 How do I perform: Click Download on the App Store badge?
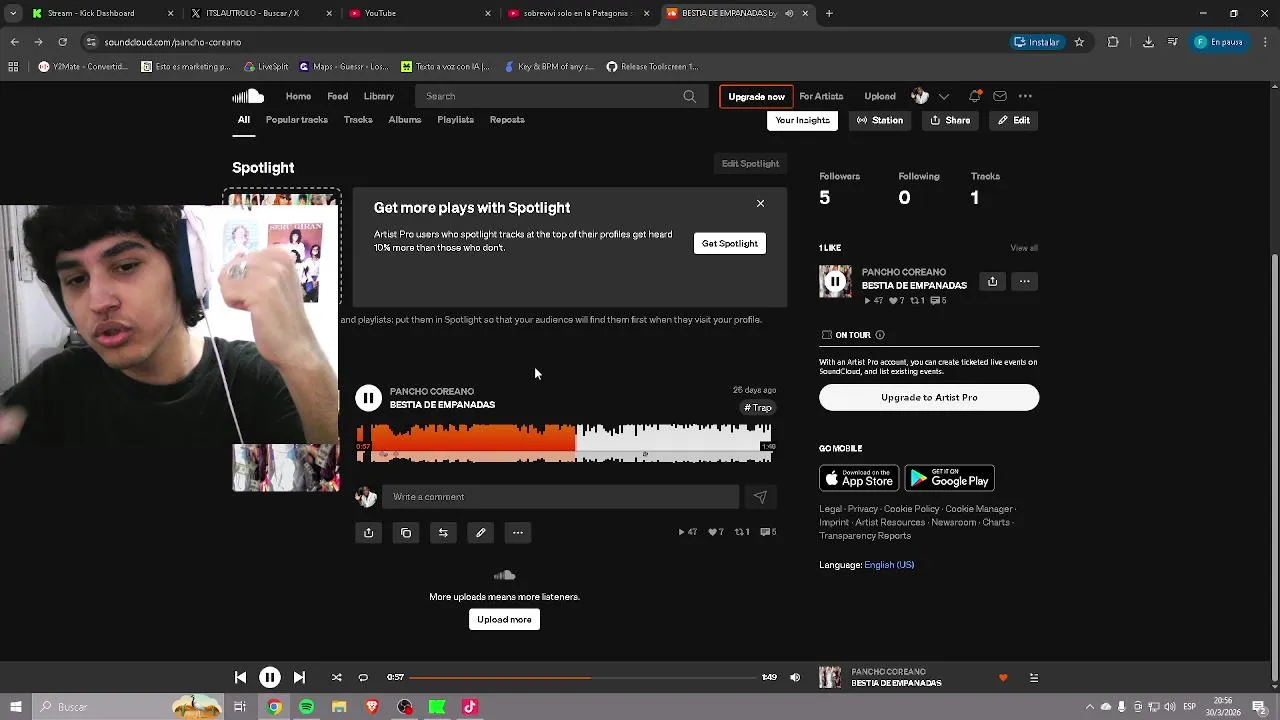pos(859,478)
